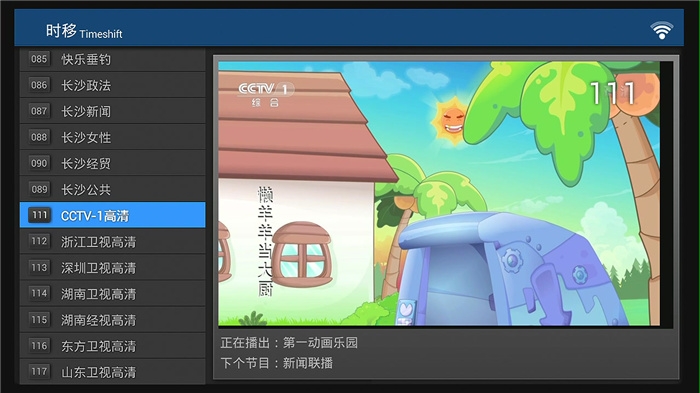Select channel 113 深圳卫视高清
The height and width of the screenshot is (393, 700).
click(112, 268)
